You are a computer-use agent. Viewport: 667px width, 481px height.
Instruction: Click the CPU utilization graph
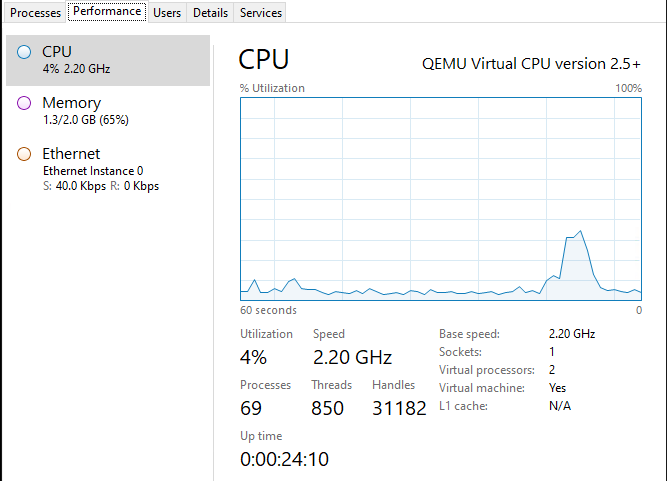(x=441, y=198)
